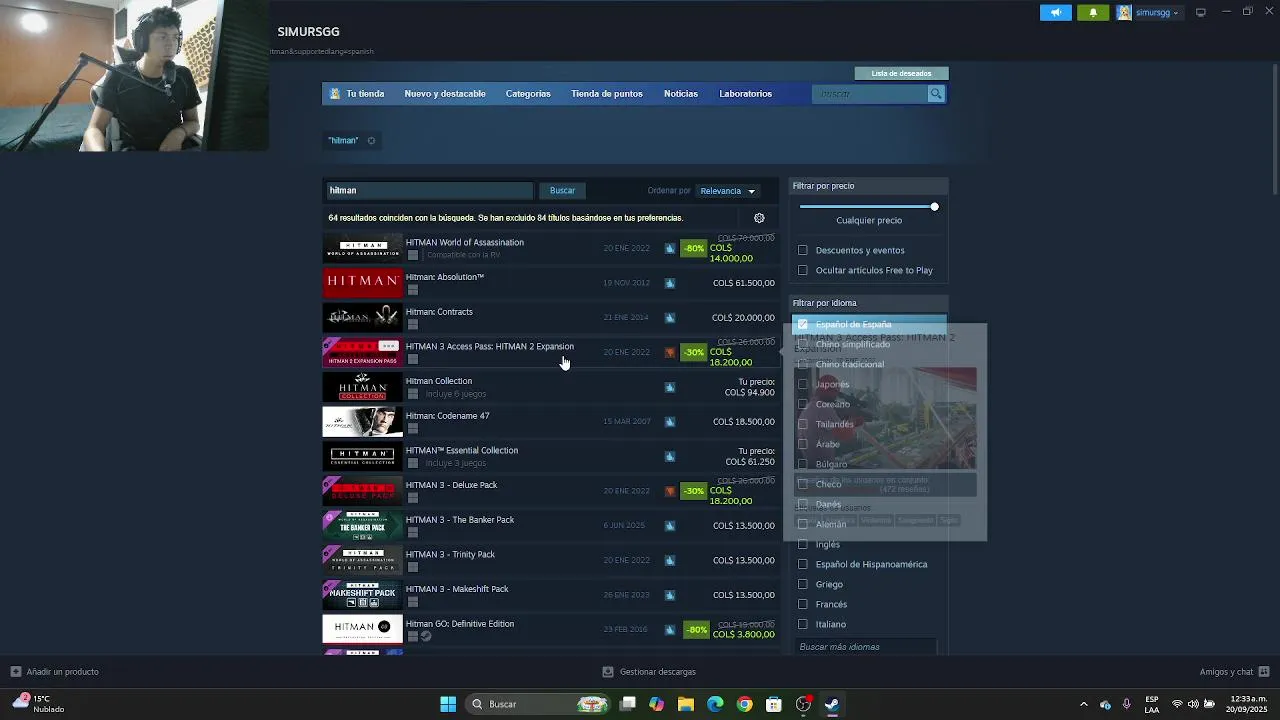The height and width of the screenshot is (720, 1280).
Task: Check Ocultar artículos Free to Play
Action: pyautogui.click(x=802, y=270)
